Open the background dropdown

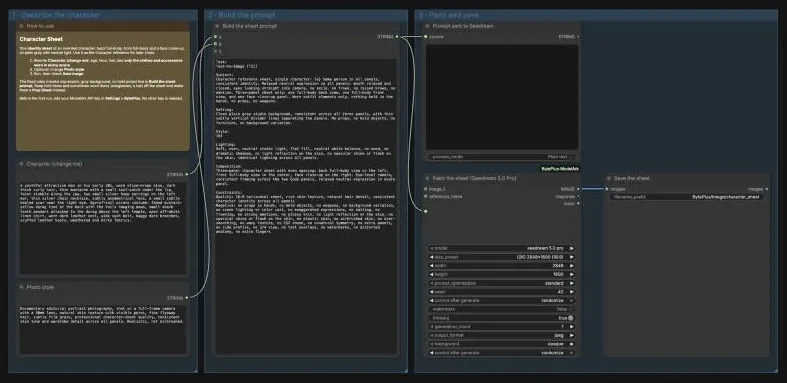[x=501, y=344]
